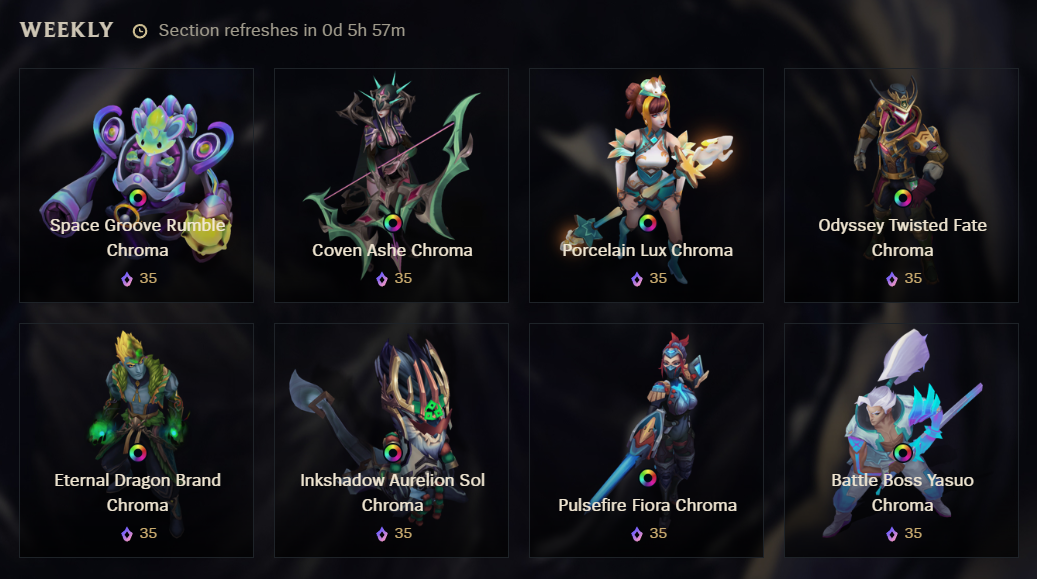Open the Space Groove Rumble Chroma card
The image size is (1037, 579).
tap(136, 185)
